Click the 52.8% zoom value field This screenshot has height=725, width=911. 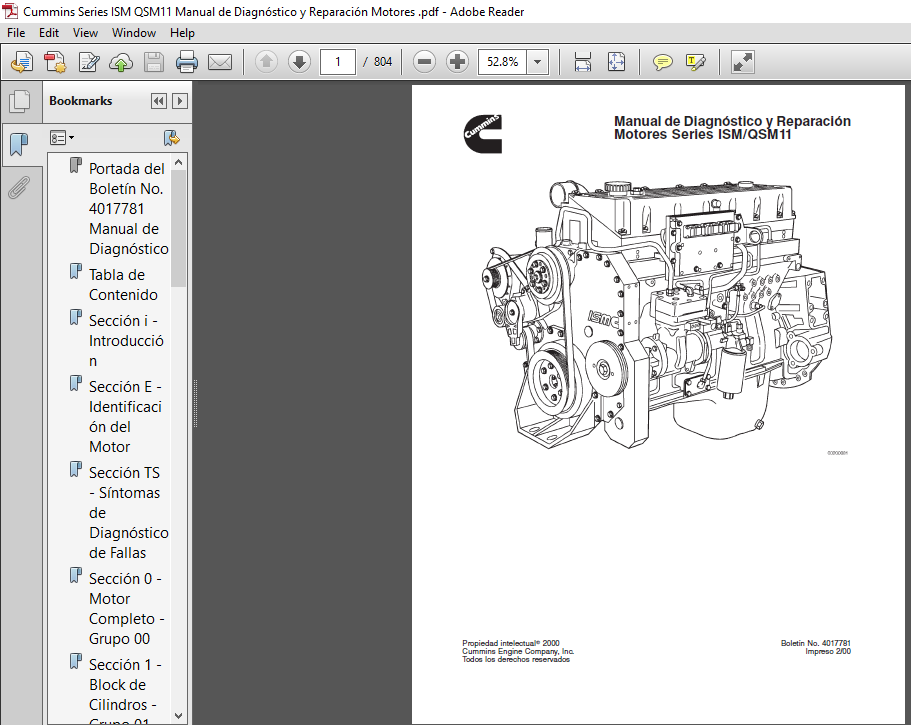(x=502, y=62)
